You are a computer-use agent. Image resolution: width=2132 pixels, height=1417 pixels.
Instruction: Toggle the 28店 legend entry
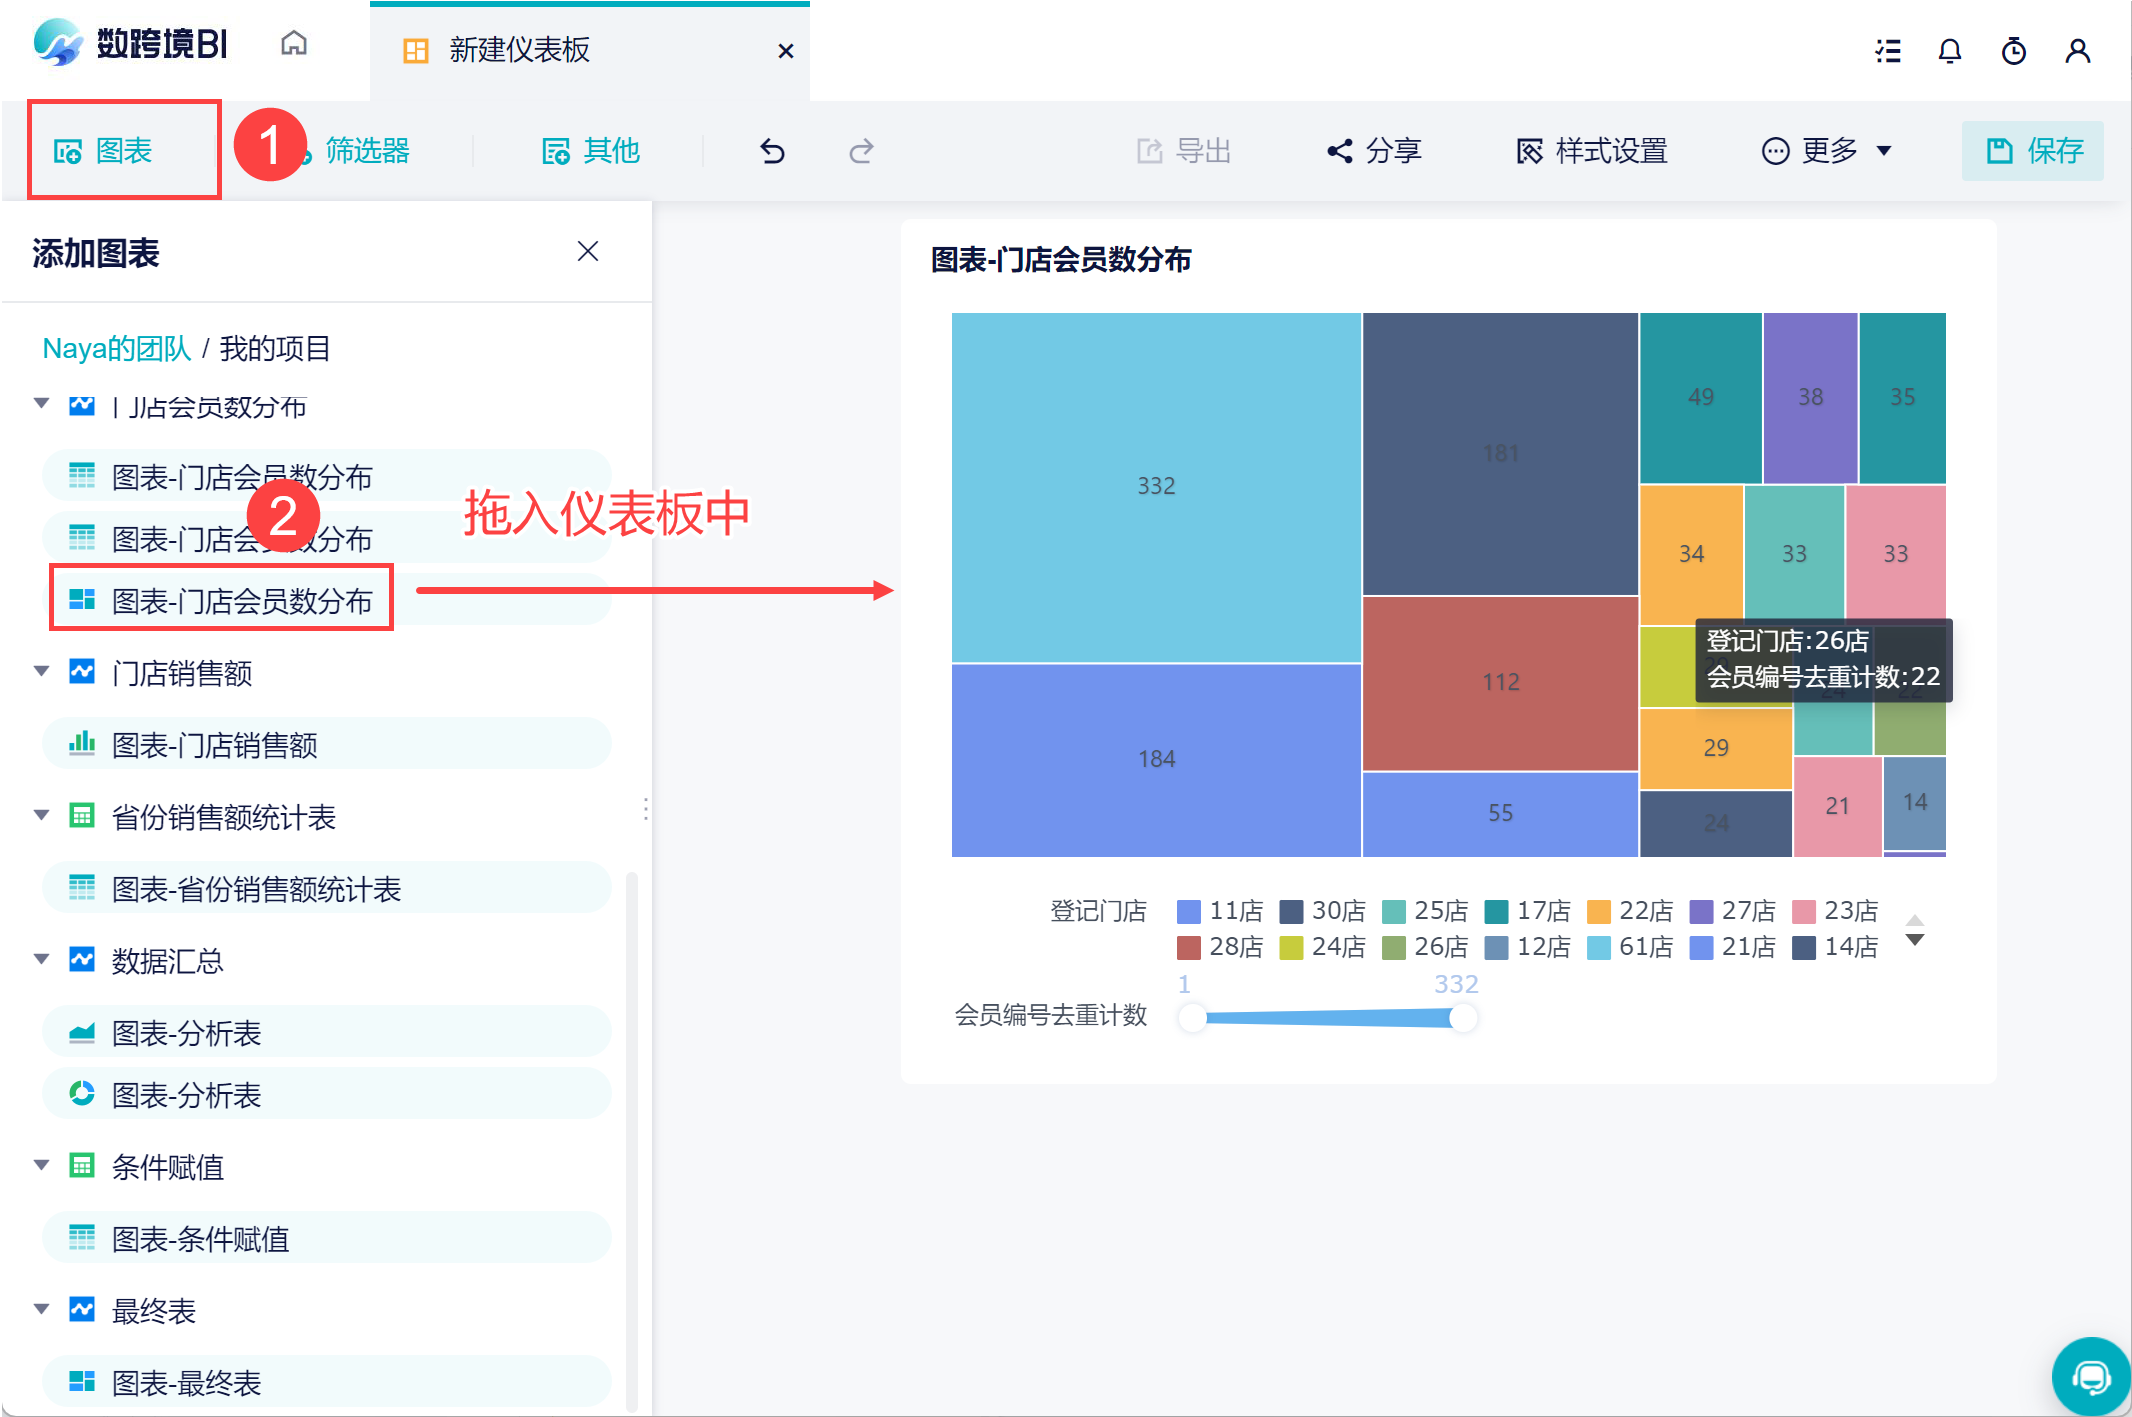(x=1220, y=947)
